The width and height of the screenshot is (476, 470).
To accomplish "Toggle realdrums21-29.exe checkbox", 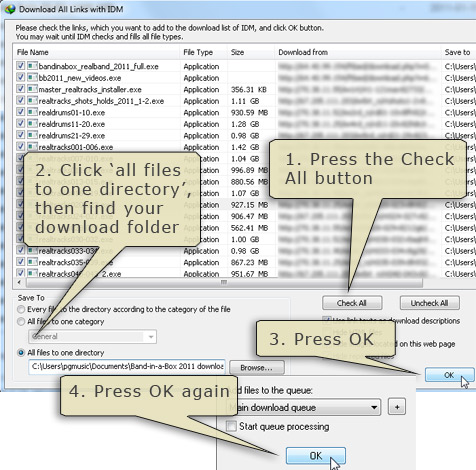I will click(x=21, y=135).
